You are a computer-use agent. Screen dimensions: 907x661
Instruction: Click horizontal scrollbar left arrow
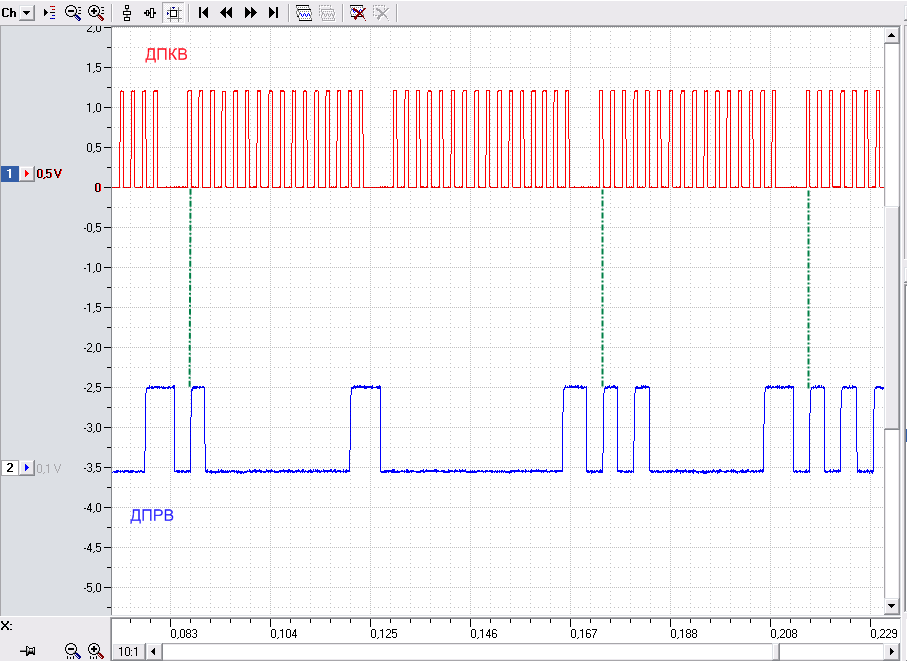[x=153, y=652]
